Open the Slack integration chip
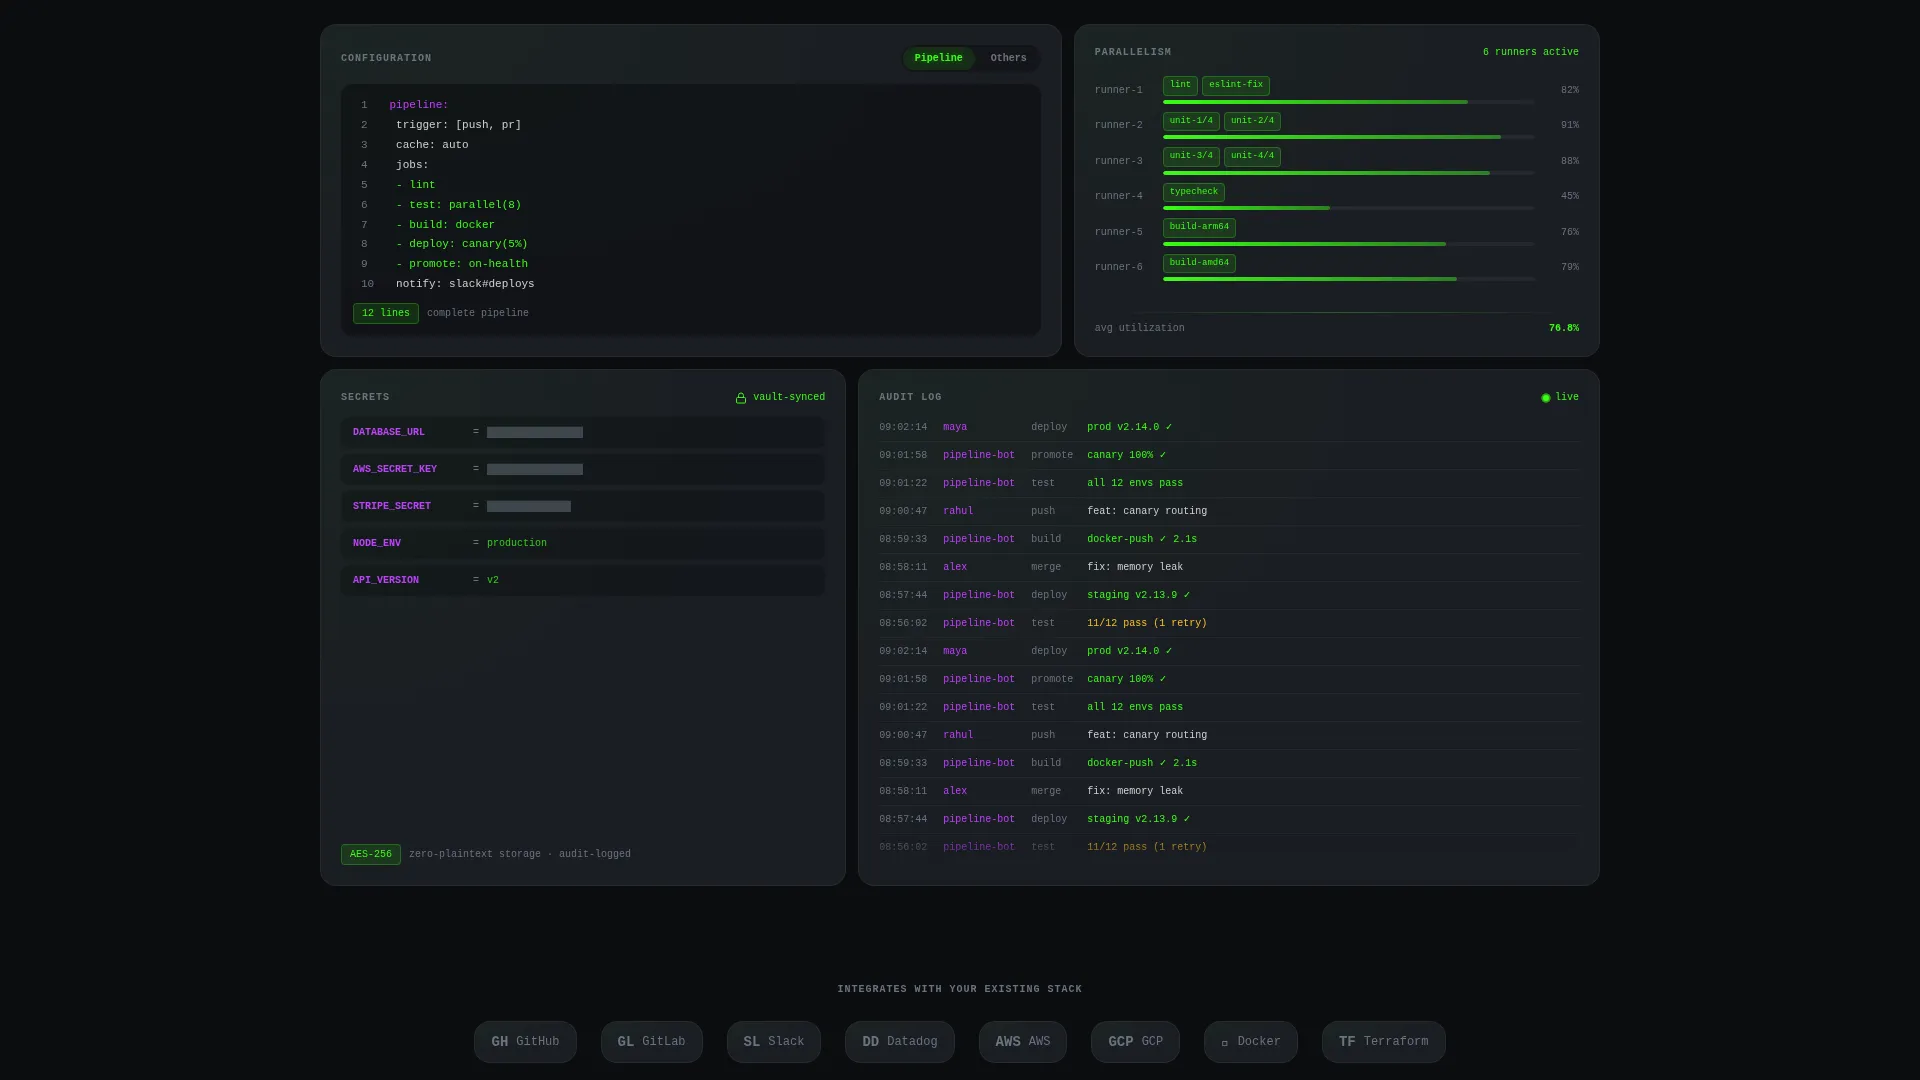This screenshot has width=1920, height=1080. (774, 1042)
